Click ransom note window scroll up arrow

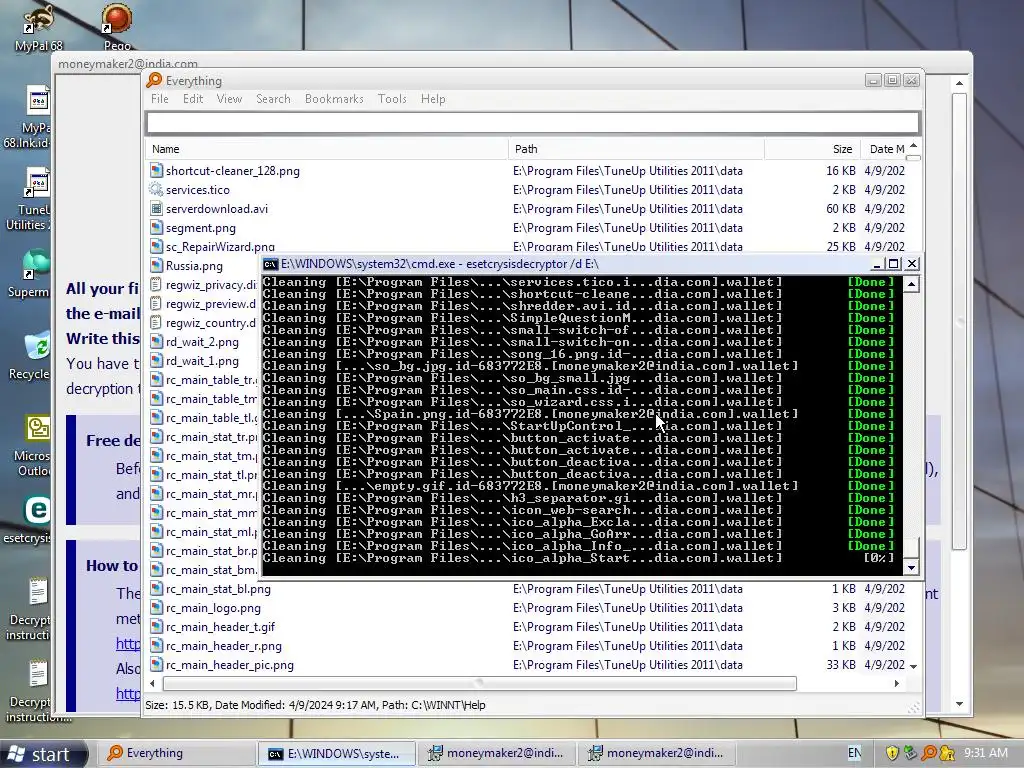click(x=959, y=83)
